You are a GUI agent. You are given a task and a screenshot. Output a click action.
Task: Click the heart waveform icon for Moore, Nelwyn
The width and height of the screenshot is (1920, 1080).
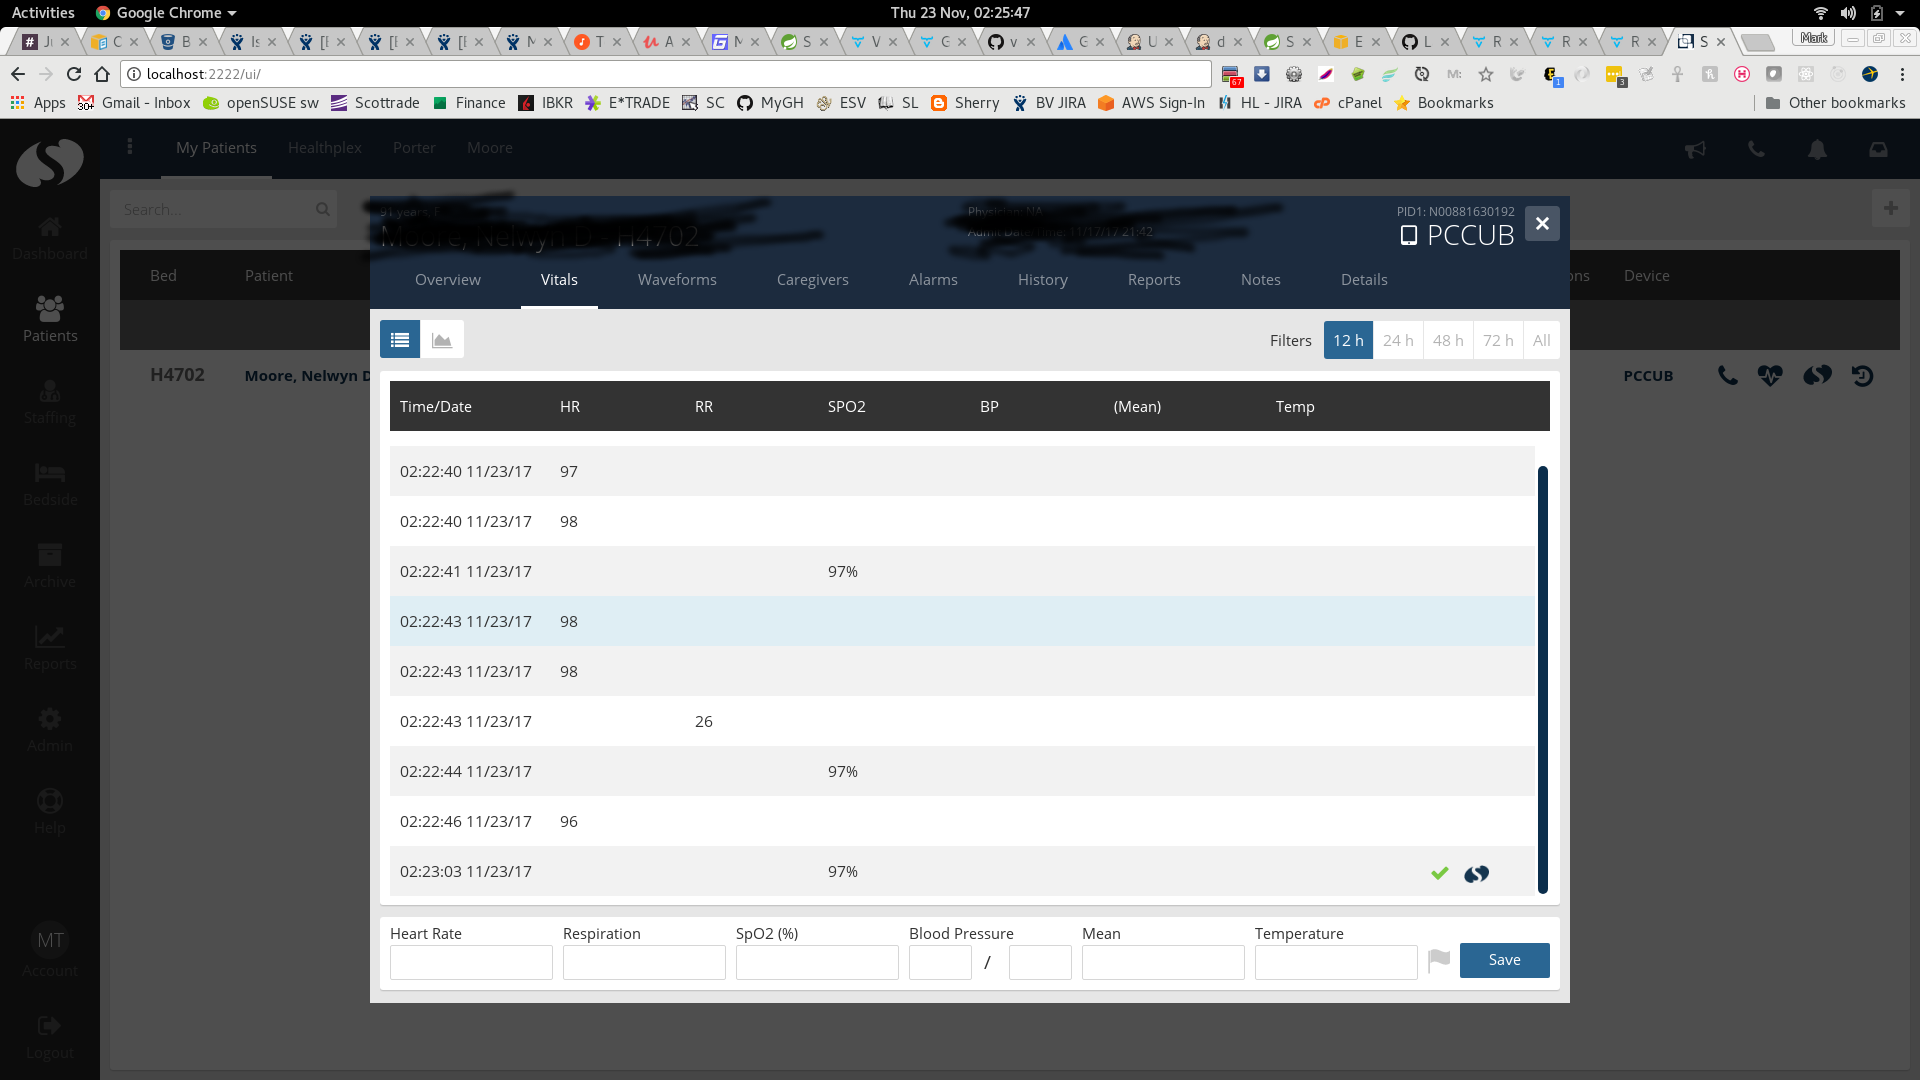1772,375
